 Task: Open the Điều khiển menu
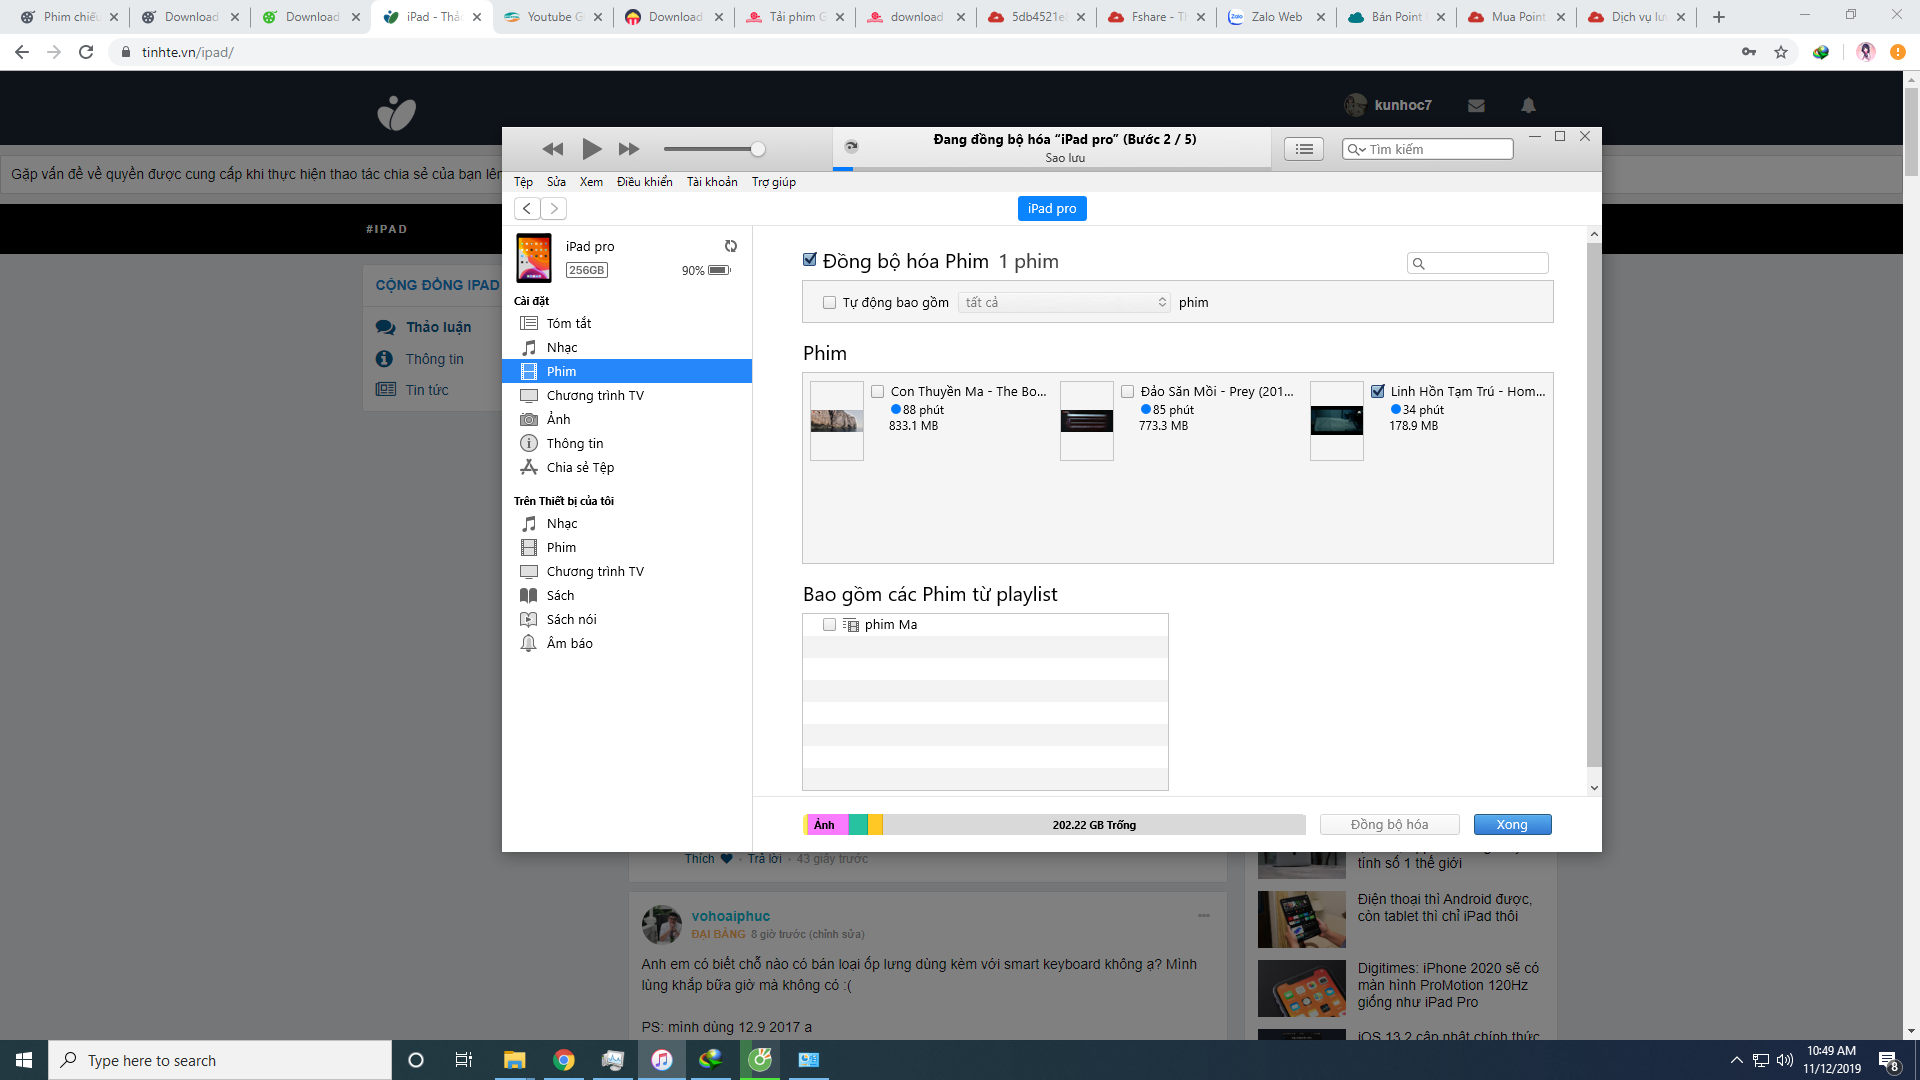(645, 181)
